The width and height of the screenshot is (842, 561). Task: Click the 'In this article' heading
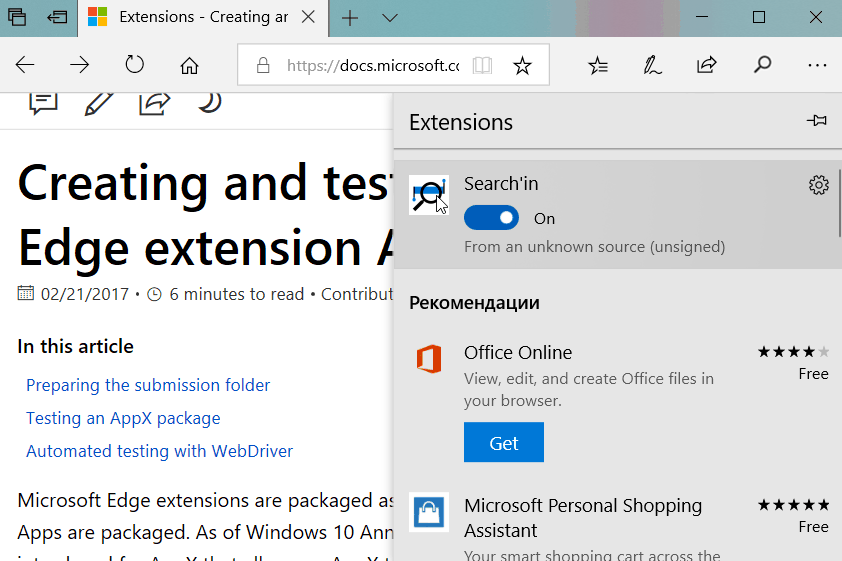[75, 346]
